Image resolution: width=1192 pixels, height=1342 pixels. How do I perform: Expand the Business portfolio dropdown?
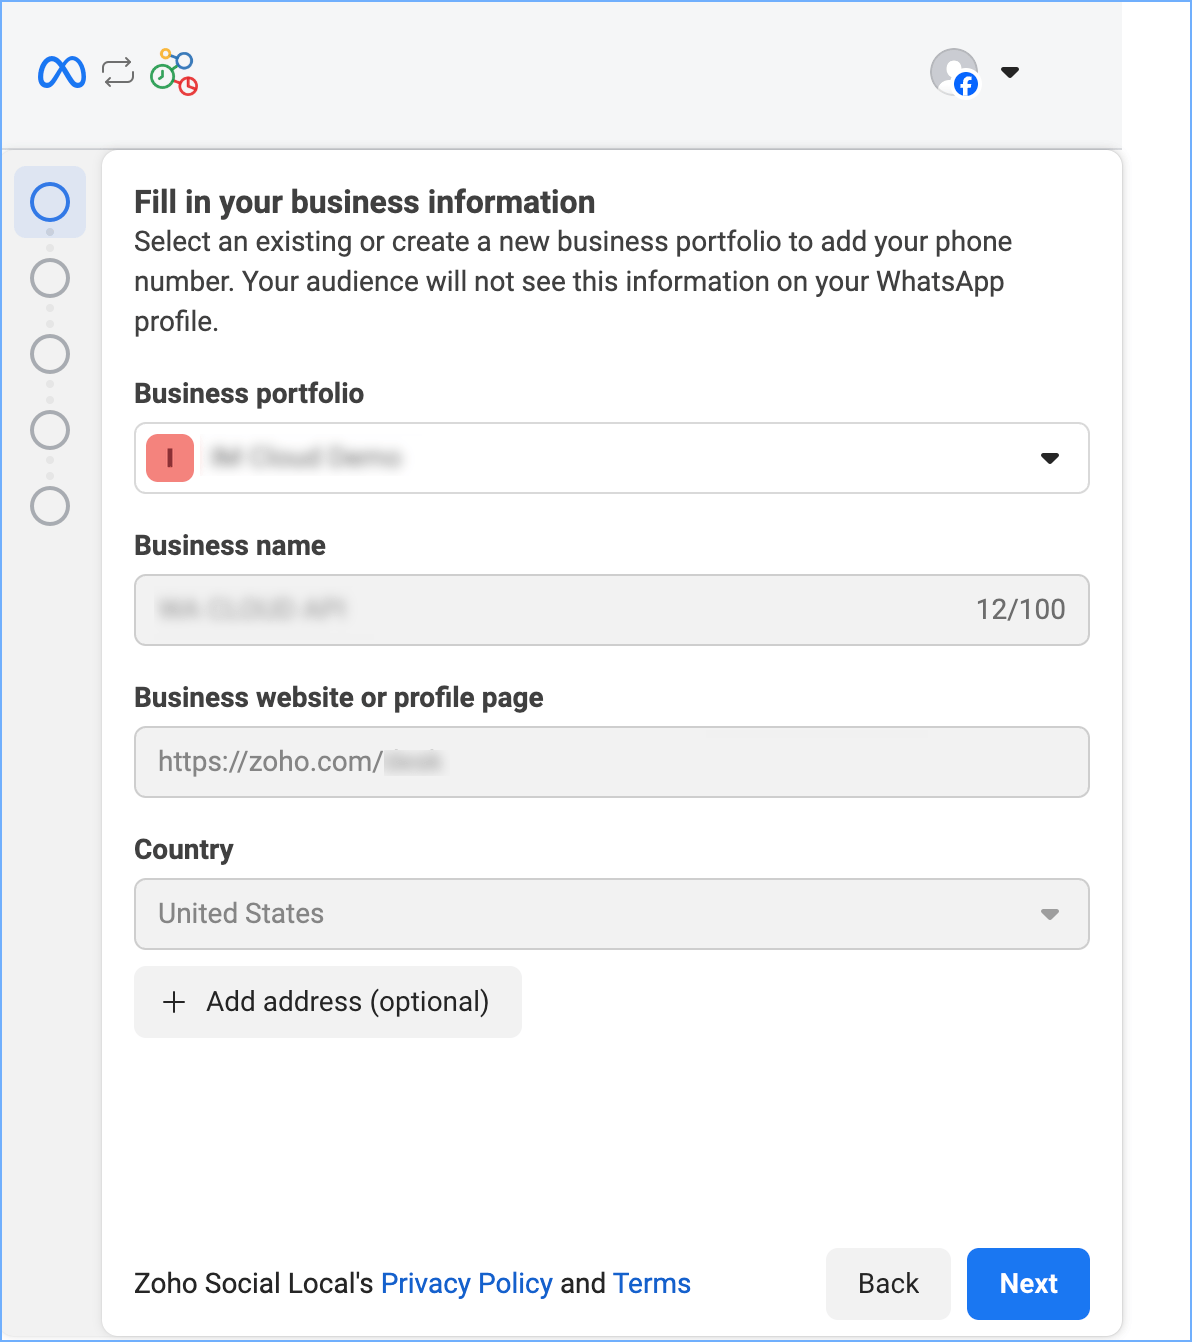1049,458
